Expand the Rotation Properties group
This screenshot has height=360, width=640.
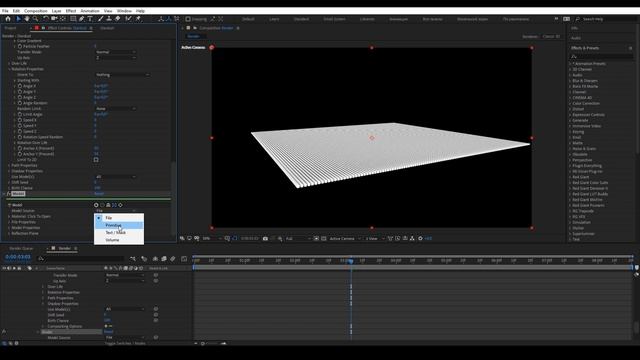9,69
